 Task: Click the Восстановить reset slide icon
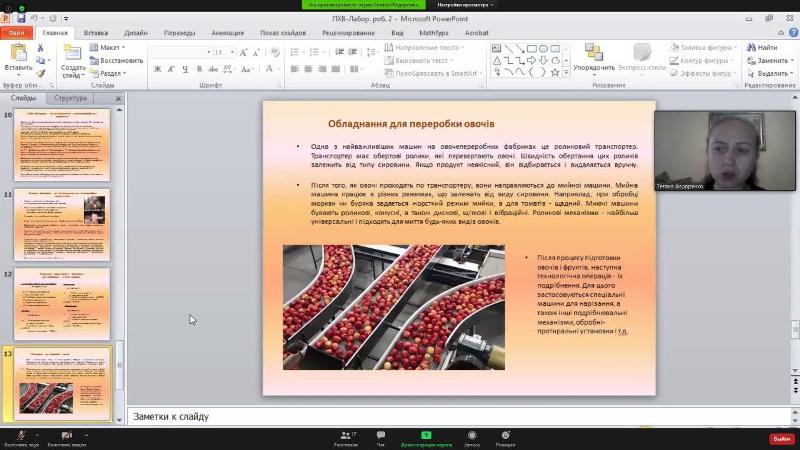[115, 60]
